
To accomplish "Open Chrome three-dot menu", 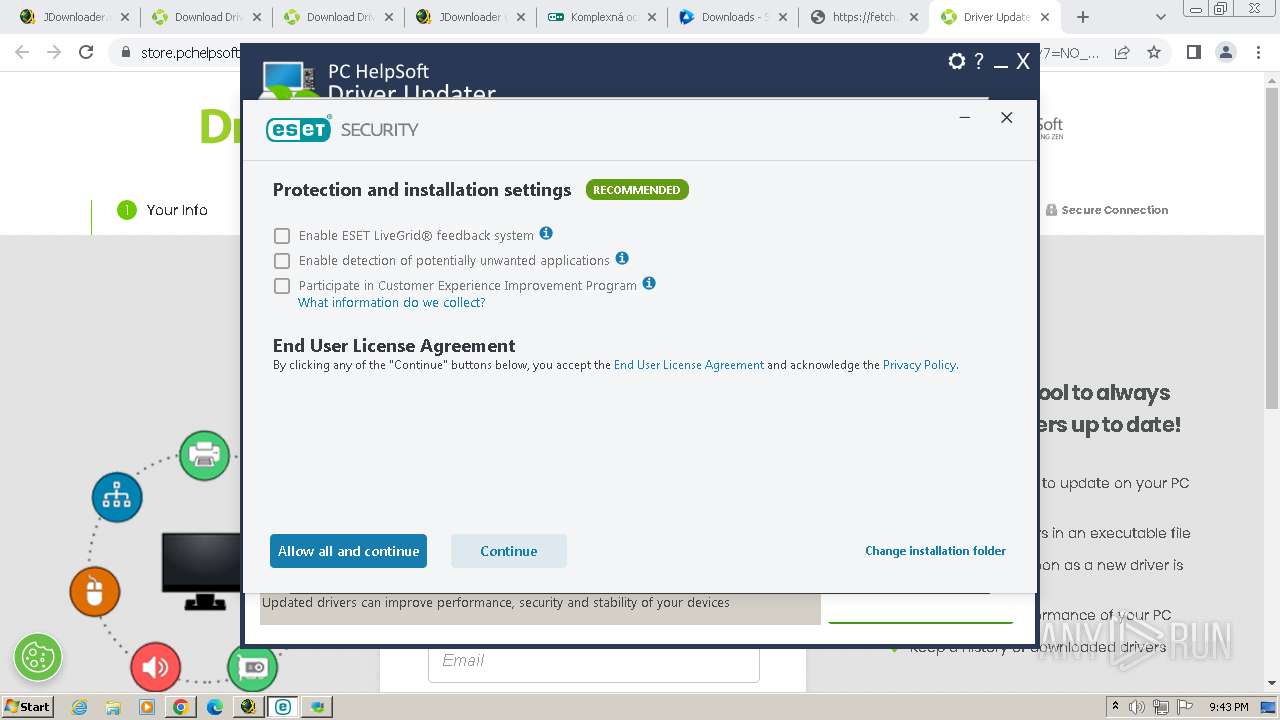I will 1257,52.
